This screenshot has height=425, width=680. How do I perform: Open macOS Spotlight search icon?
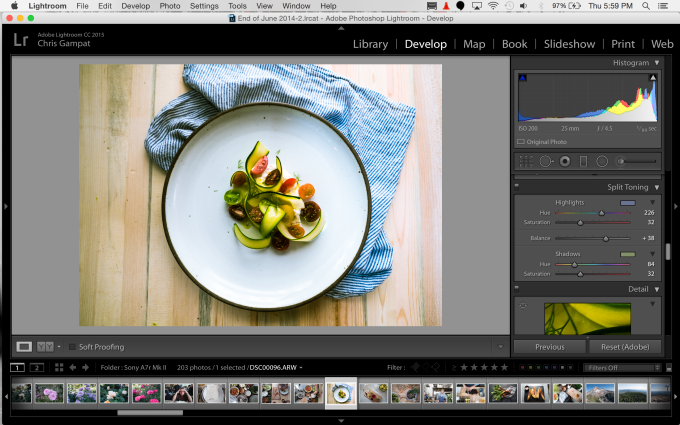[x=646, y=6]
